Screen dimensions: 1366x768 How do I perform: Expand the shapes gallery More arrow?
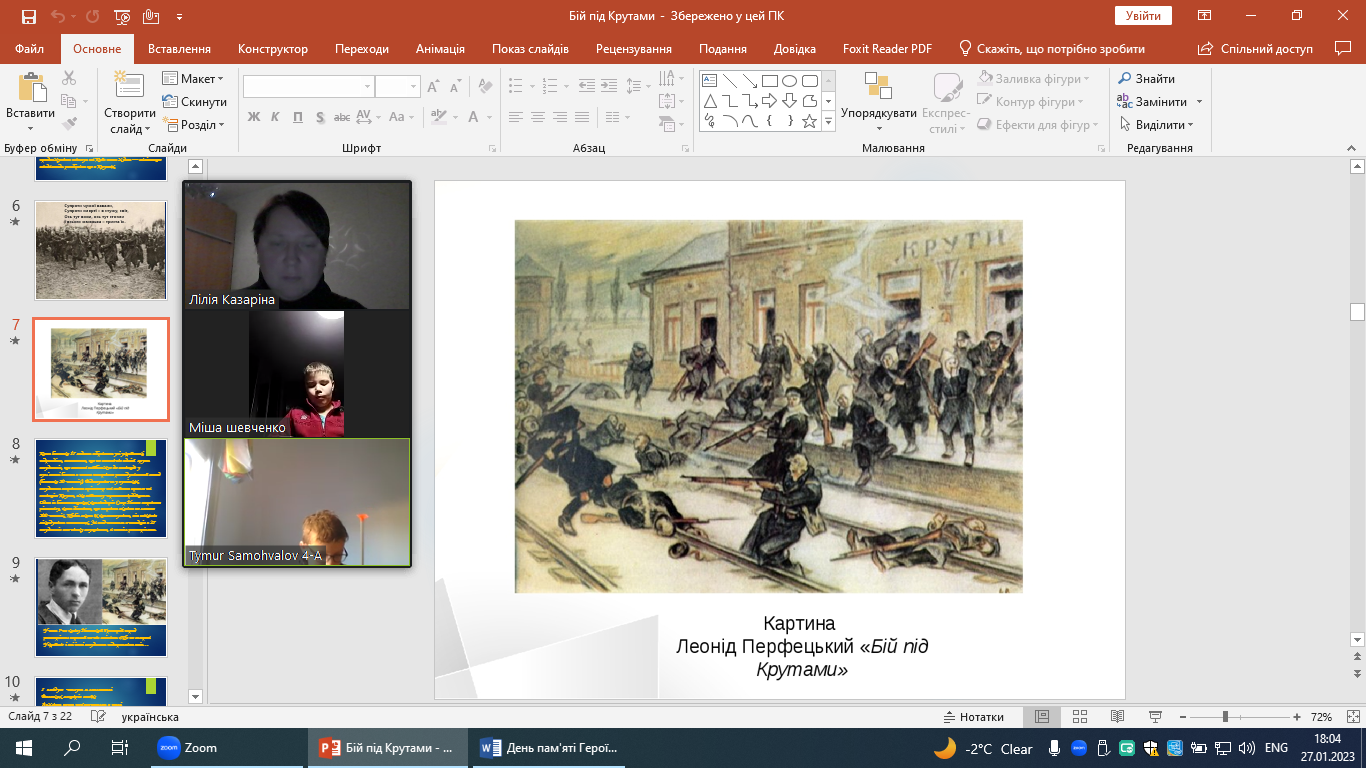(828, 121)
